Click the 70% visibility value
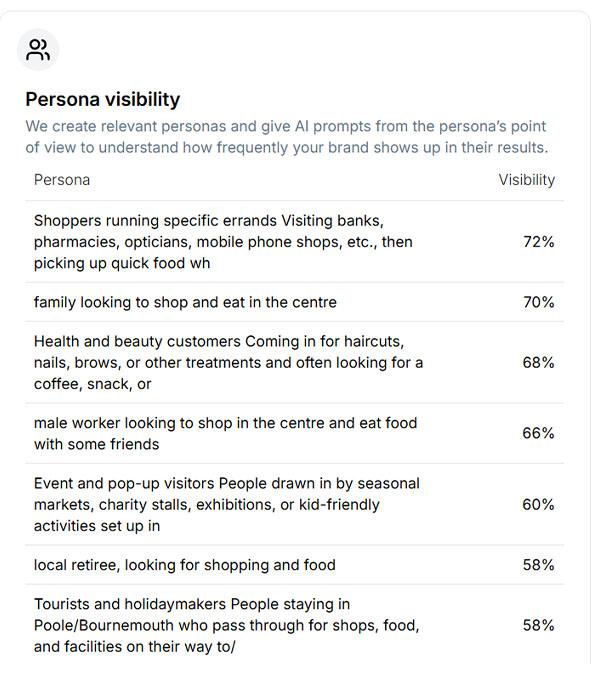 point(538,302)
